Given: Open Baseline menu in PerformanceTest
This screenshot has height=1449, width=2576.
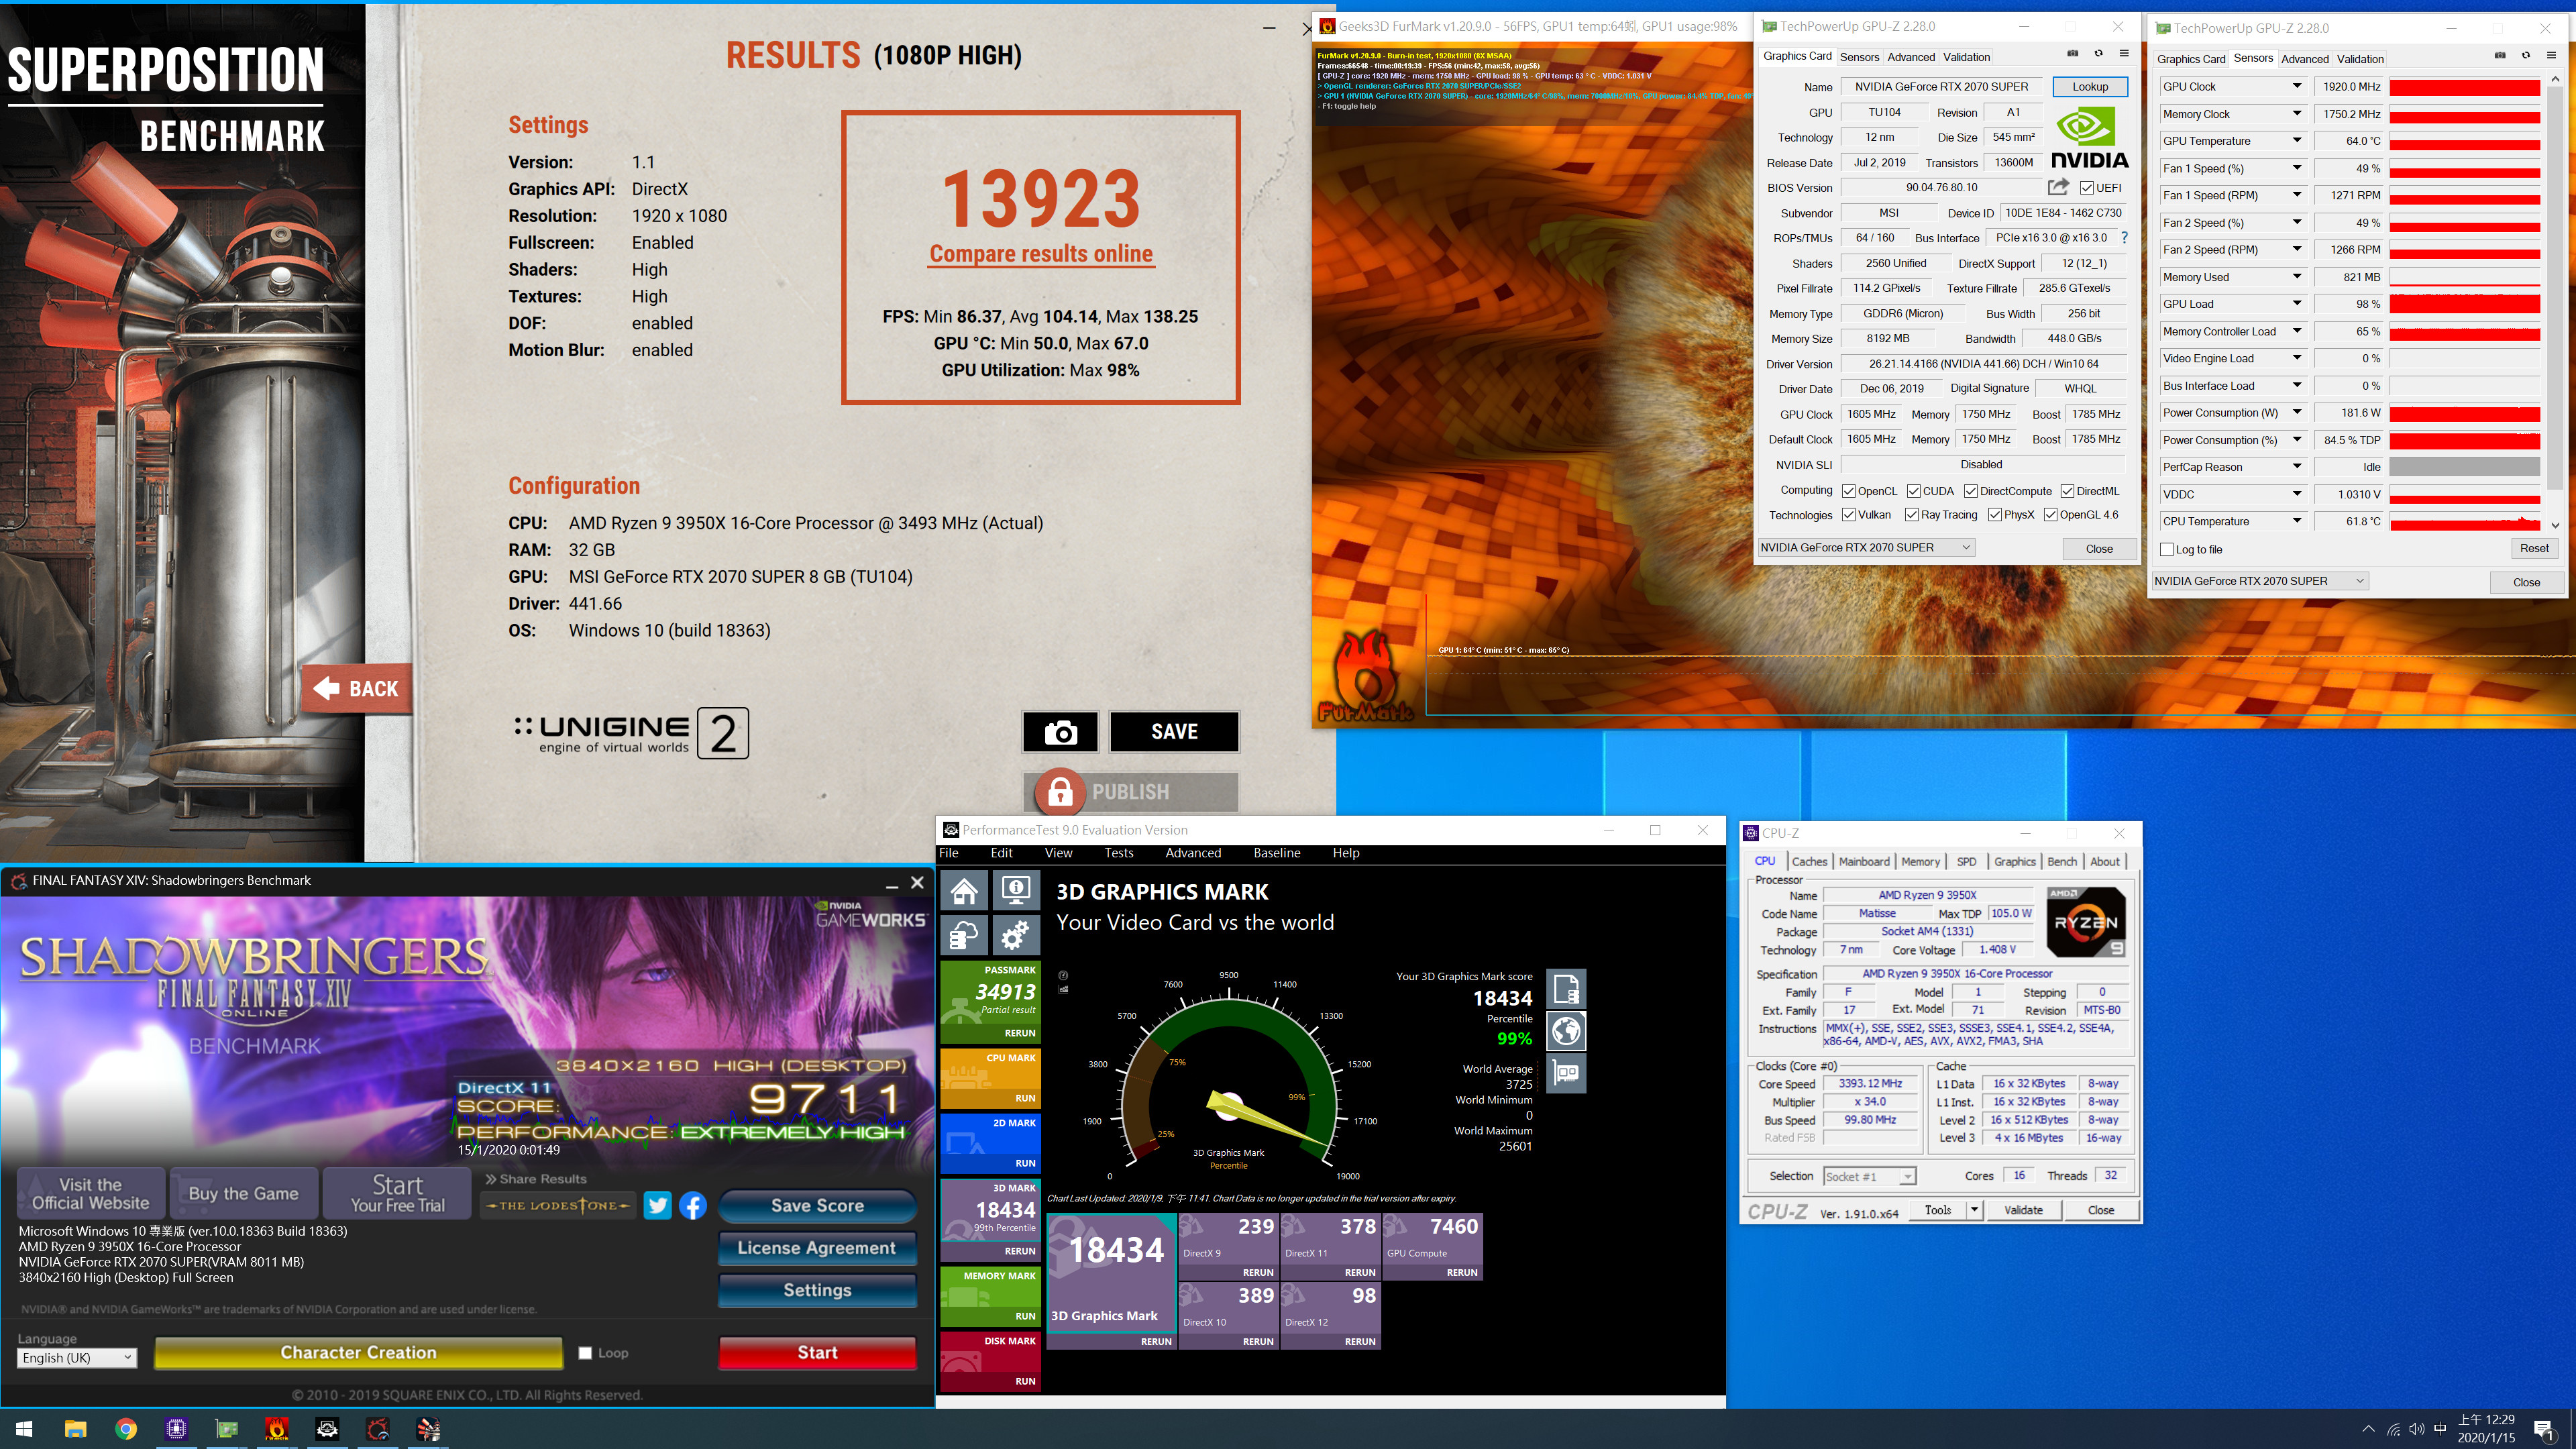Looking at the screenshot, I should tap(1277, 853).
